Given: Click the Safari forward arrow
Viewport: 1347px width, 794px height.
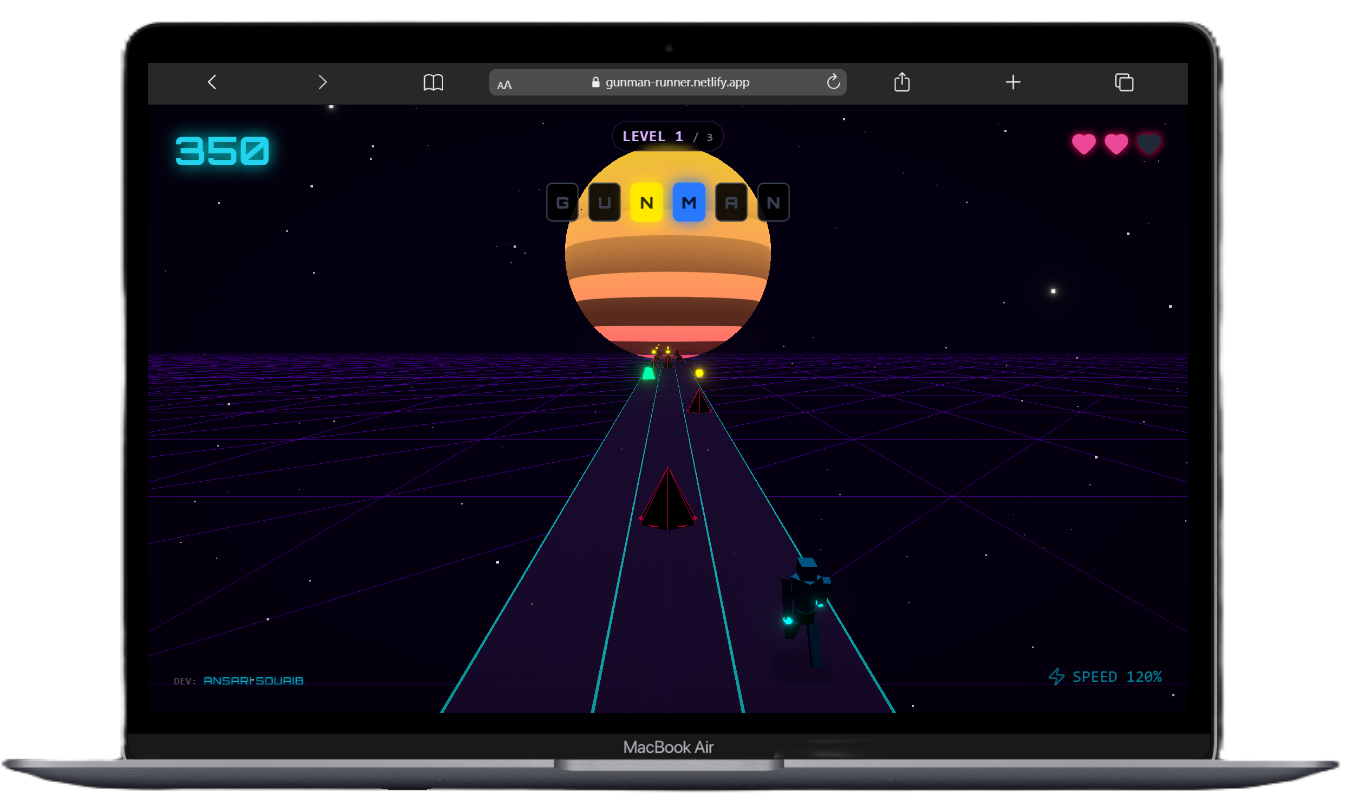Looking at the screenshot, I should coord(322,83).
